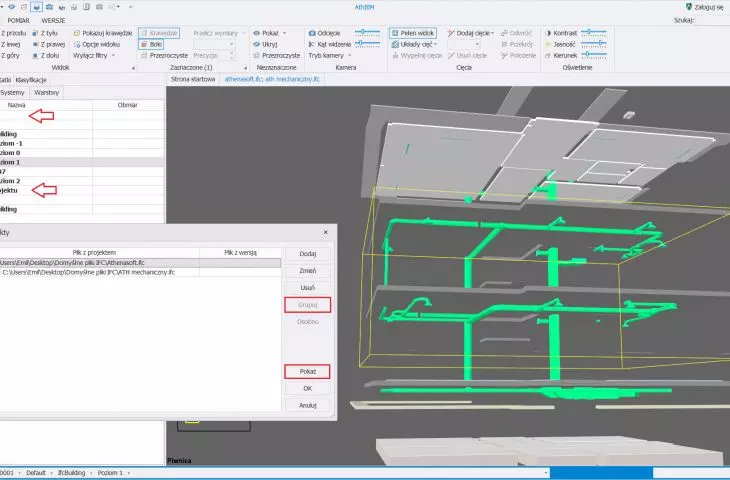Open the Przelicz wymiary dropdown
The height and width of the screenshot is (480, 730).
point(218,33)
